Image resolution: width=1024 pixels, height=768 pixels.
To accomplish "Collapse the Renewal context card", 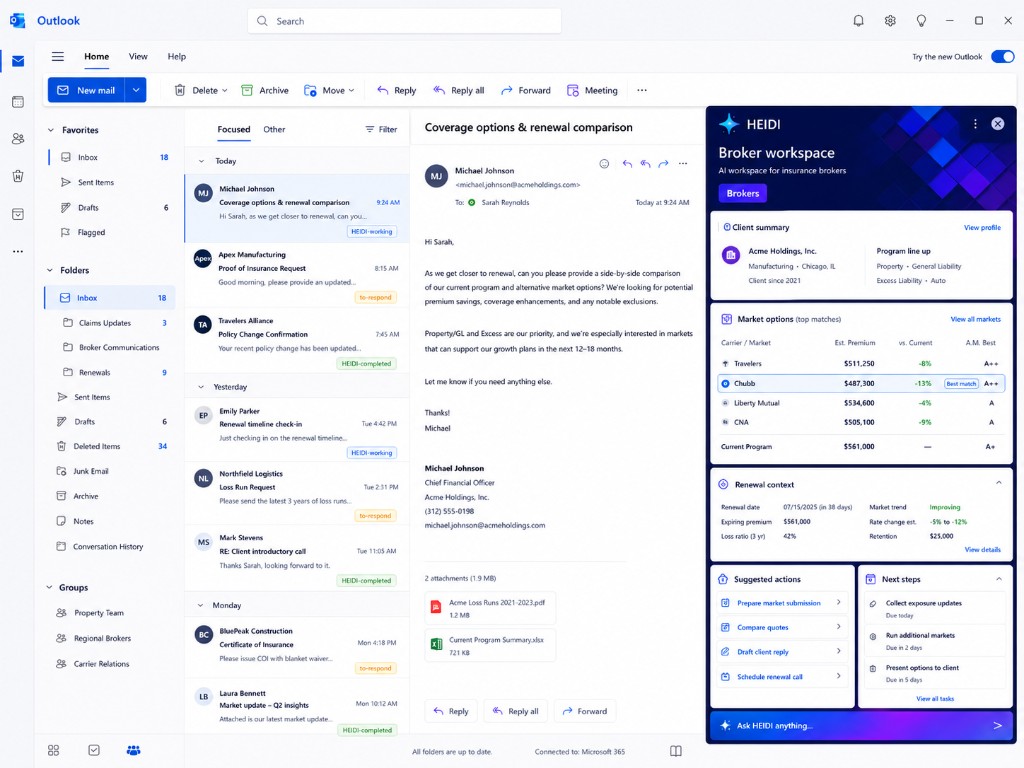I will pyautogui.click(x=999, y=483).
